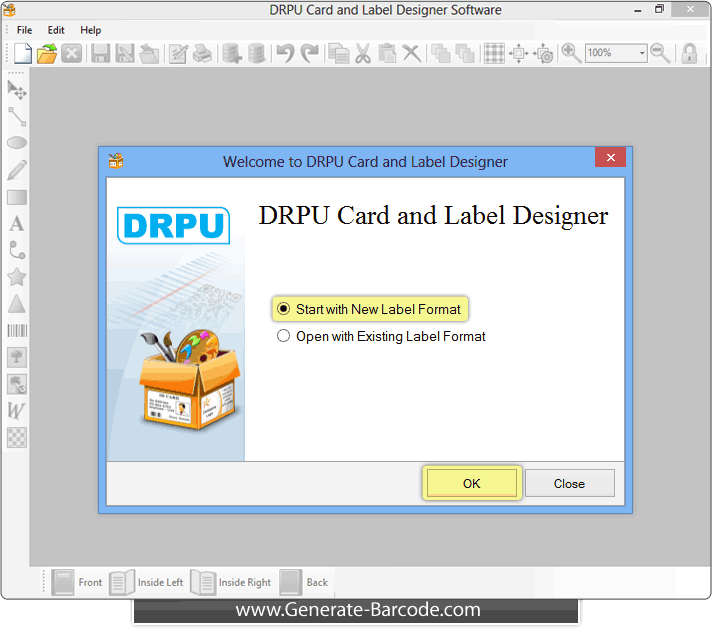The height and width of the screenshot is (629, 712).
Task: Click the bring-to-front layered squares icon
Action: click(x=440, y=53)
